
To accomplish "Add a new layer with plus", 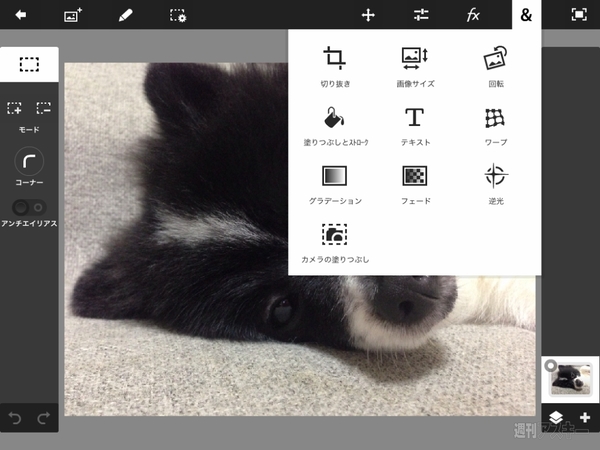I will pyautogui.click(x=585, y=417).
